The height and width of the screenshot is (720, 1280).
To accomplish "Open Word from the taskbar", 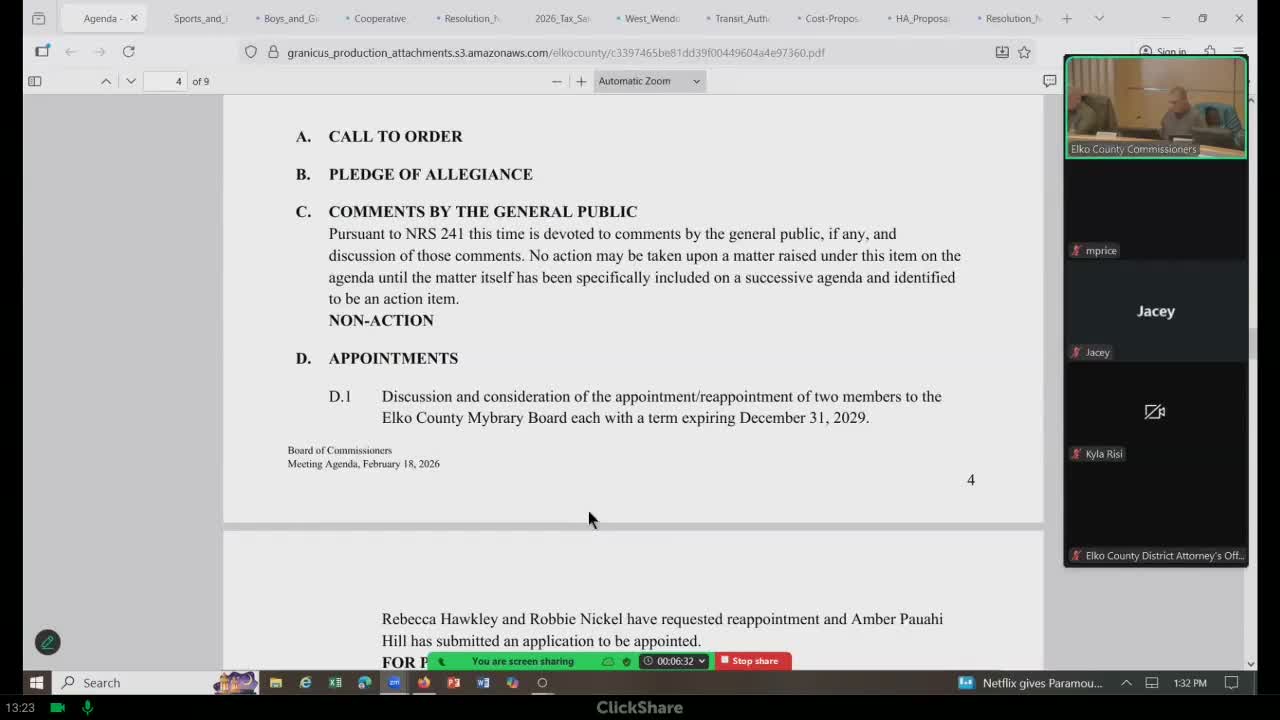I will coord(483,683).
